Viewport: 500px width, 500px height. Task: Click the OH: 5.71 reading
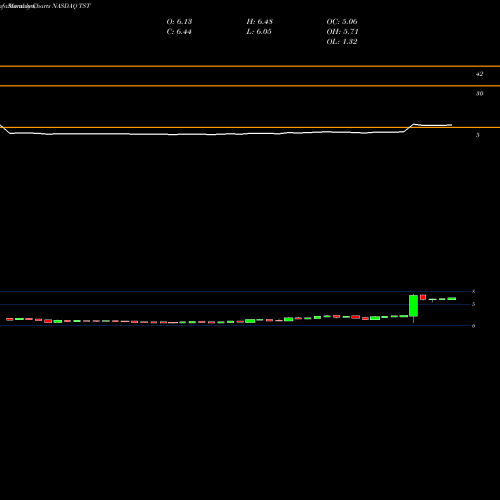(x=342, y=32)
